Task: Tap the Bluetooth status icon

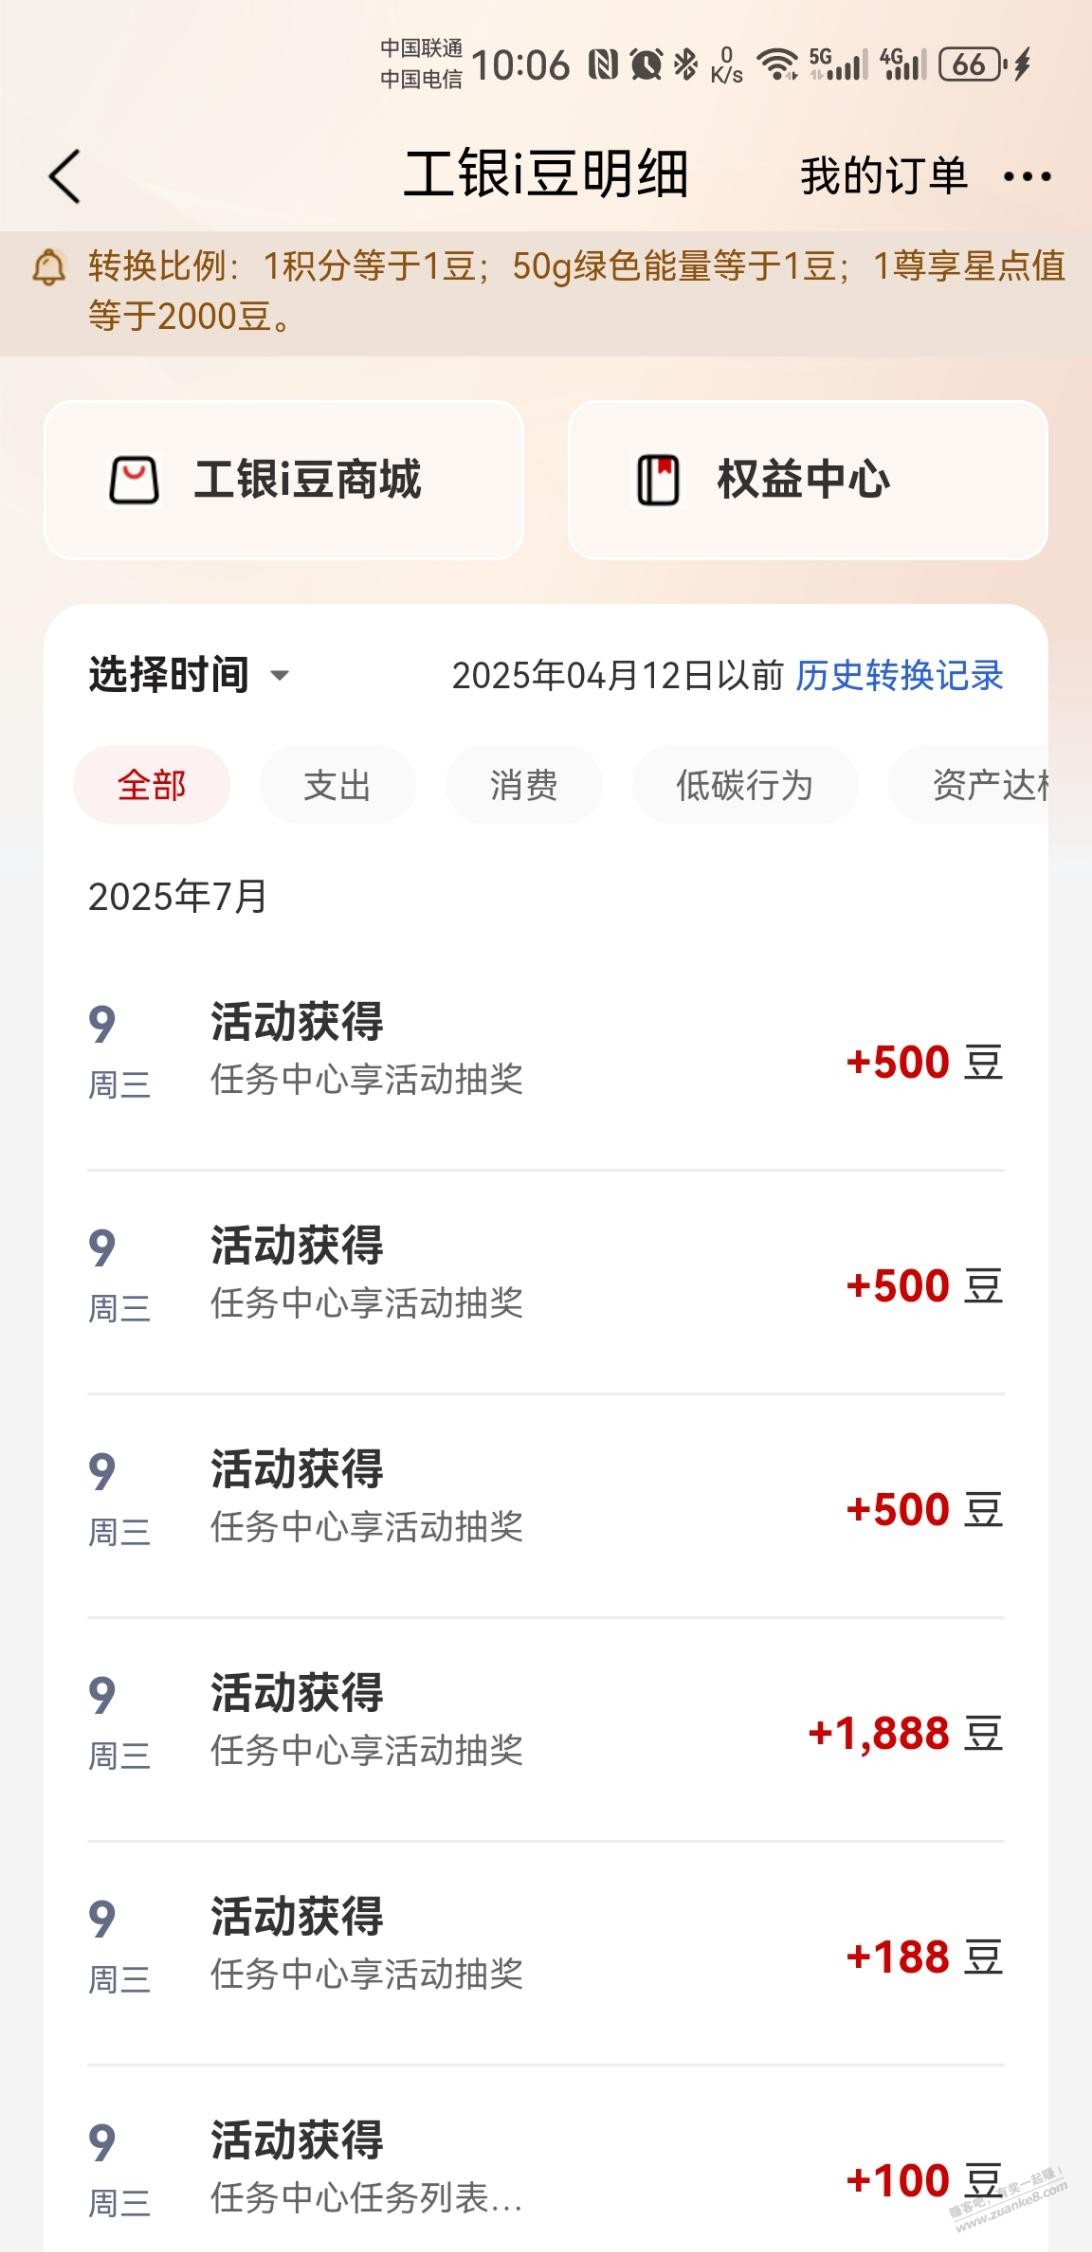Action: click(x=685, y=65)
